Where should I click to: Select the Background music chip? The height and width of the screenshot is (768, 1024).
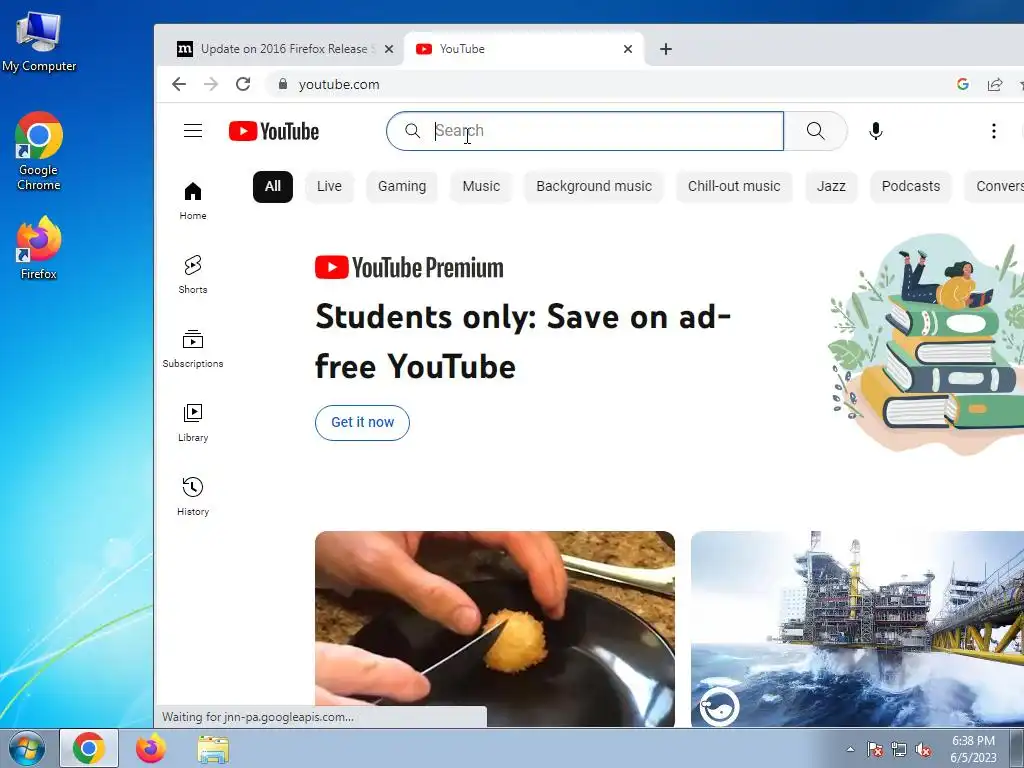[594, 186]
